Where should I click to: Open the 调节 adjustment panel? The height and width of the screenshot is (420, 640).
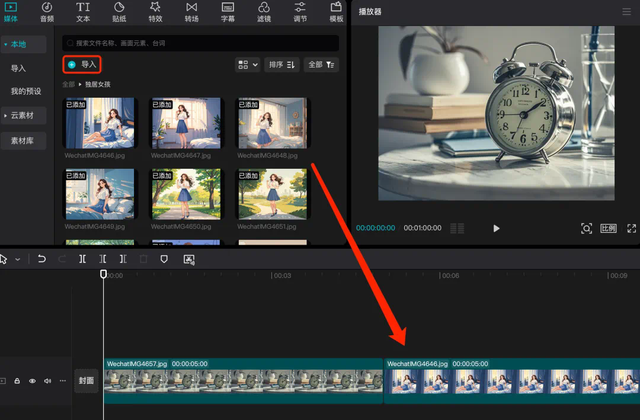tap(300, 12)
